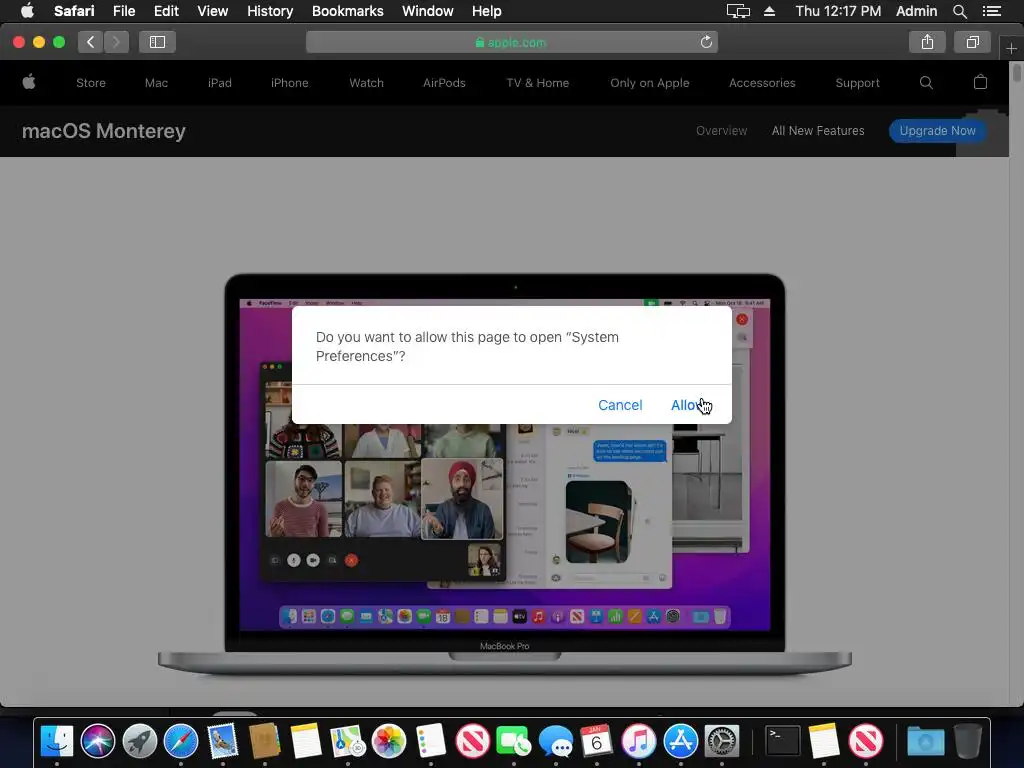Image resolution: width=1024 pixels, height=768 pixels.
Task: Open Maps from the Dock
Action: pyautogui.click(x=347, y=742)
